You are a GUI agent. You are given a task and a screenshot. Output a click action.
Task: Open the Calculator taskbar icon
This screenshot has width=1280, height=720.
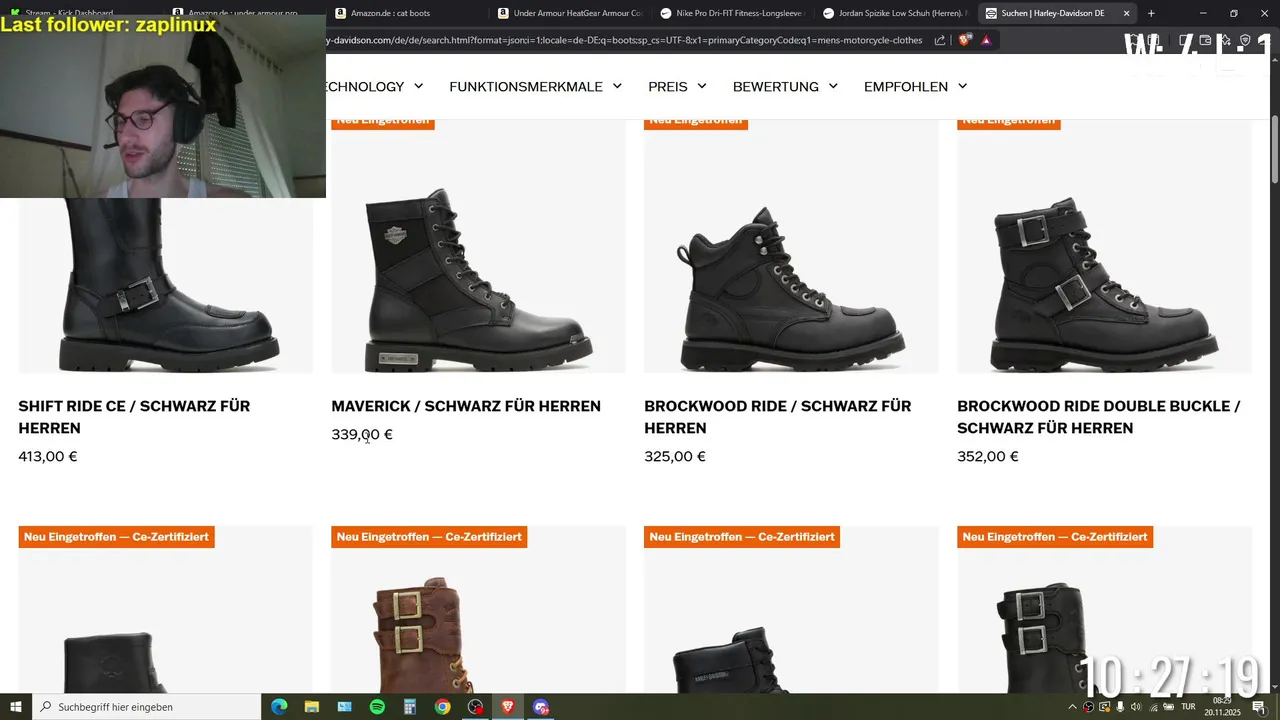pos(410,707)
